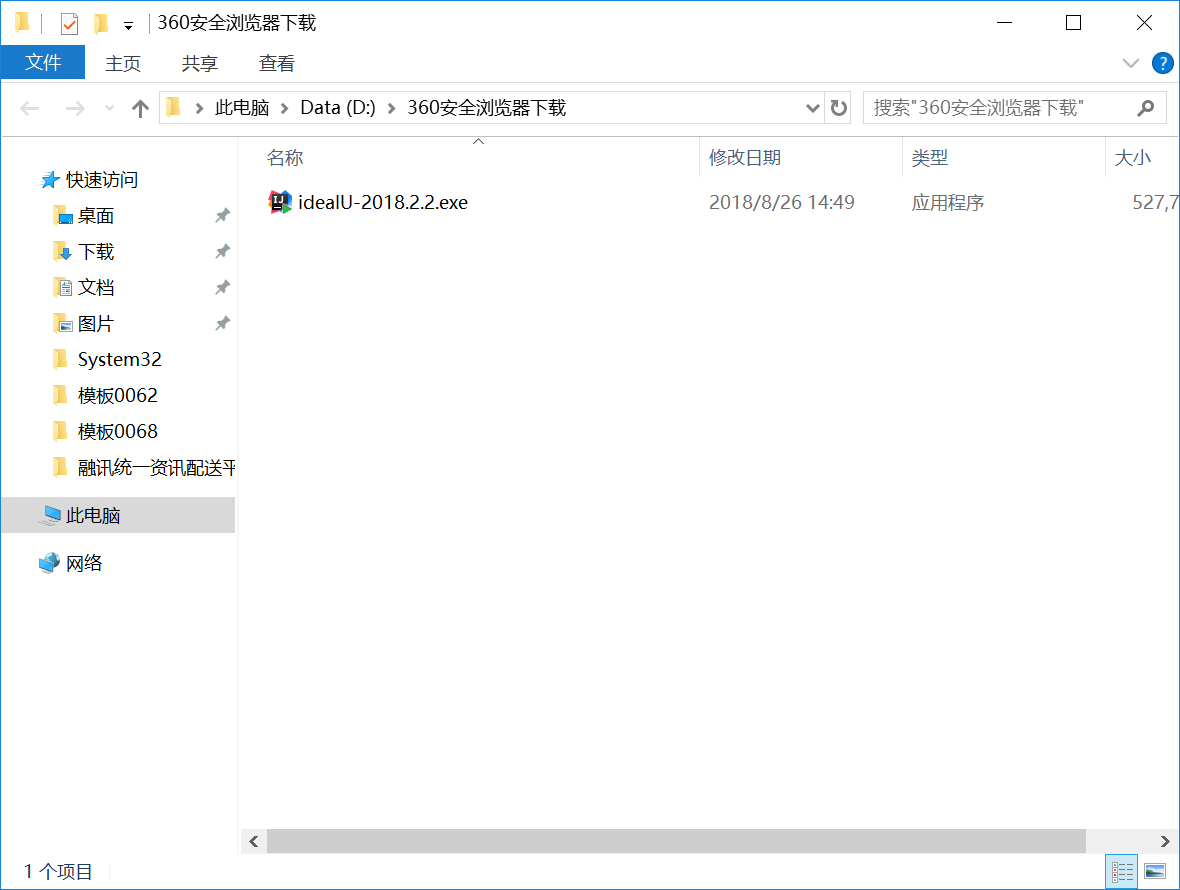The image size is (1180, 890).
Task: Open 文档 in the navigation pane
Action: [96, 287]
